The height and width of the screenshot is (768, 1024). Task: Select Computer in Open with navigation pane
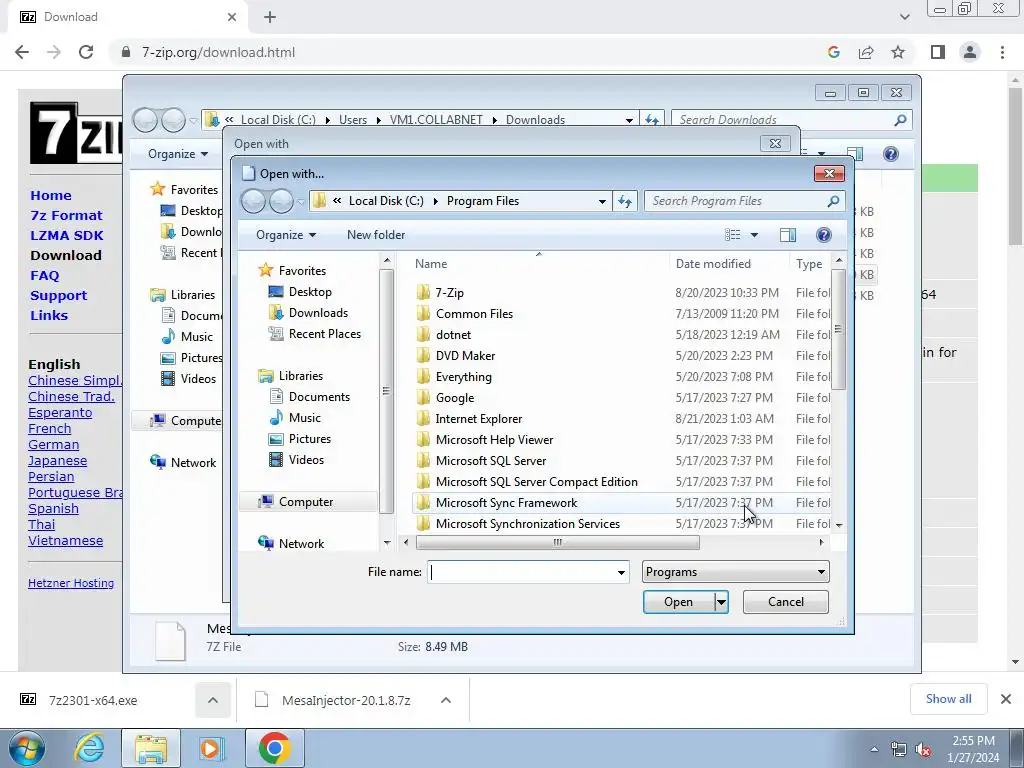(x=306, y=502)
